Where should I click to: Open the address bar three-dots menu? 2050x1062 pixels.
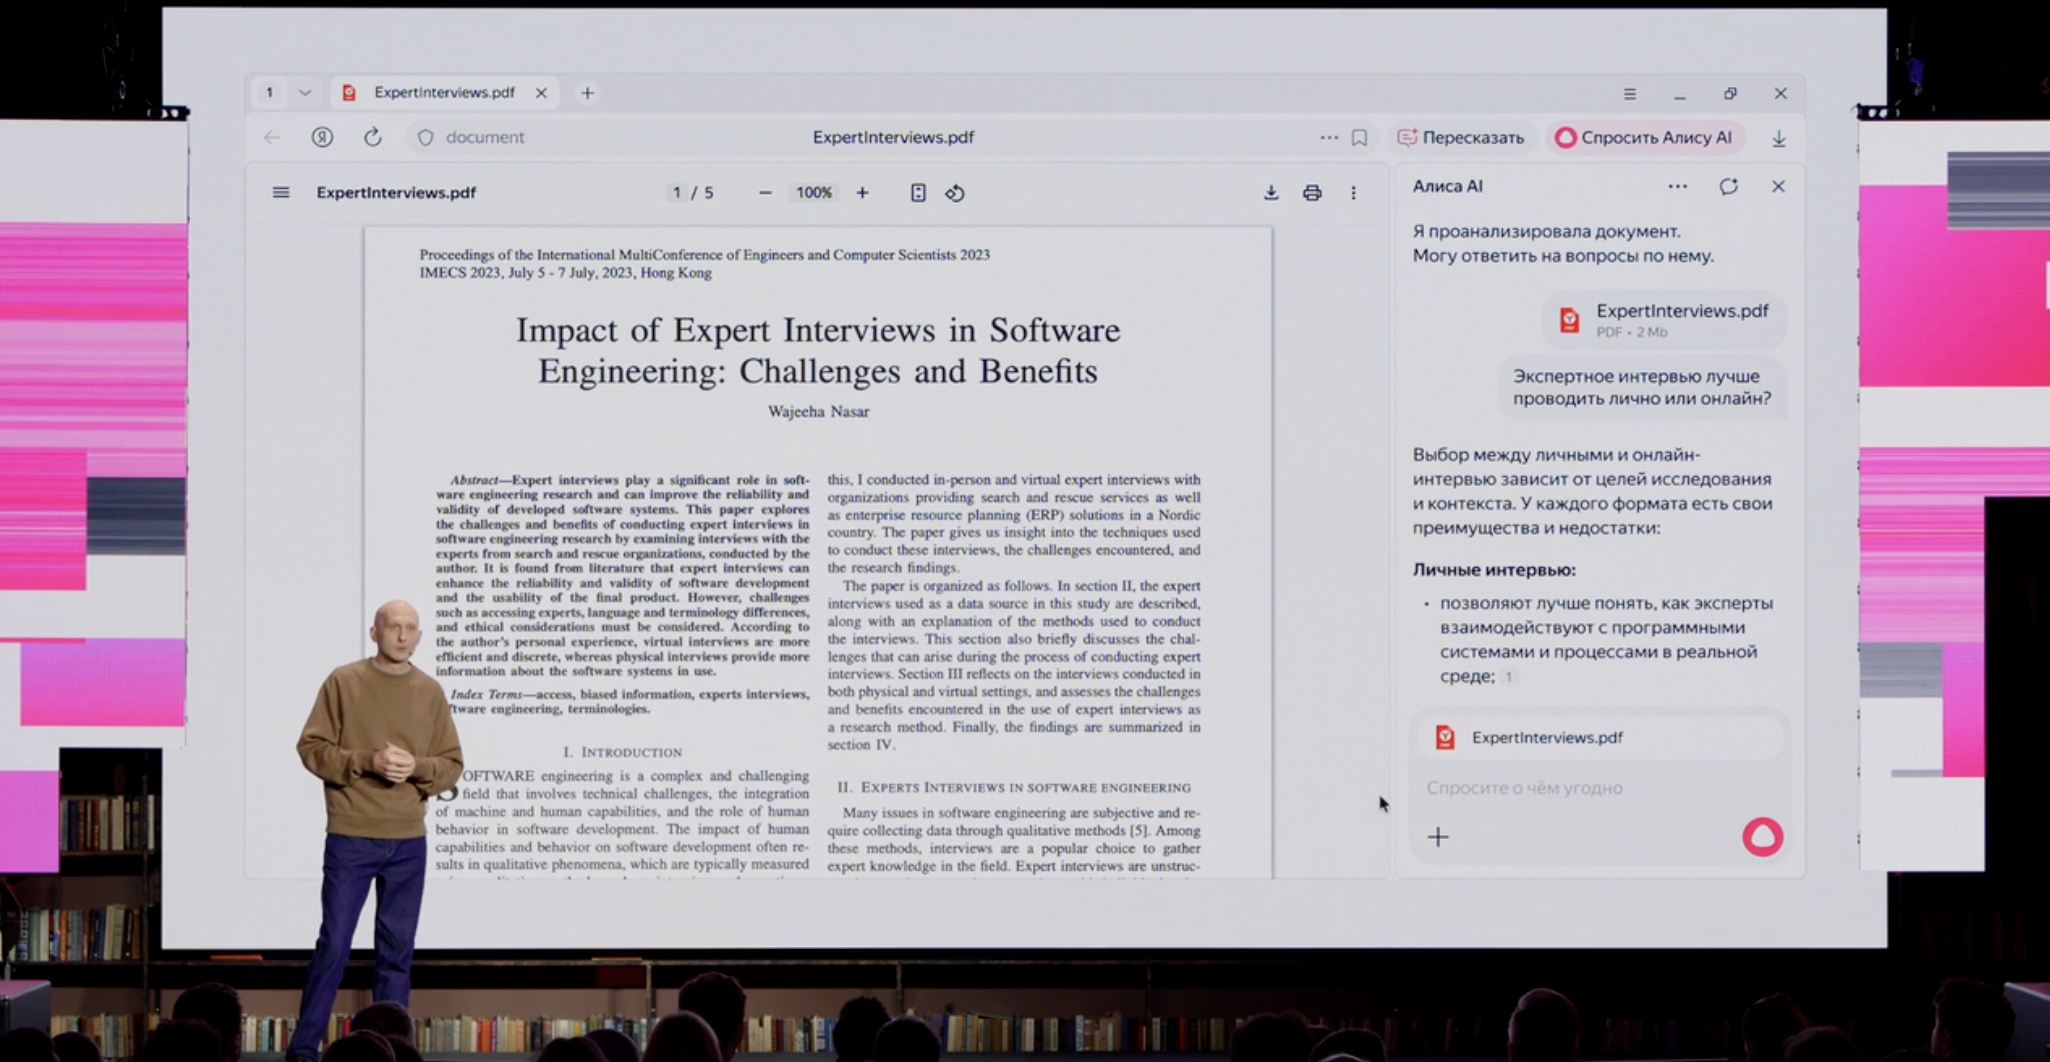pos(1328,138)
